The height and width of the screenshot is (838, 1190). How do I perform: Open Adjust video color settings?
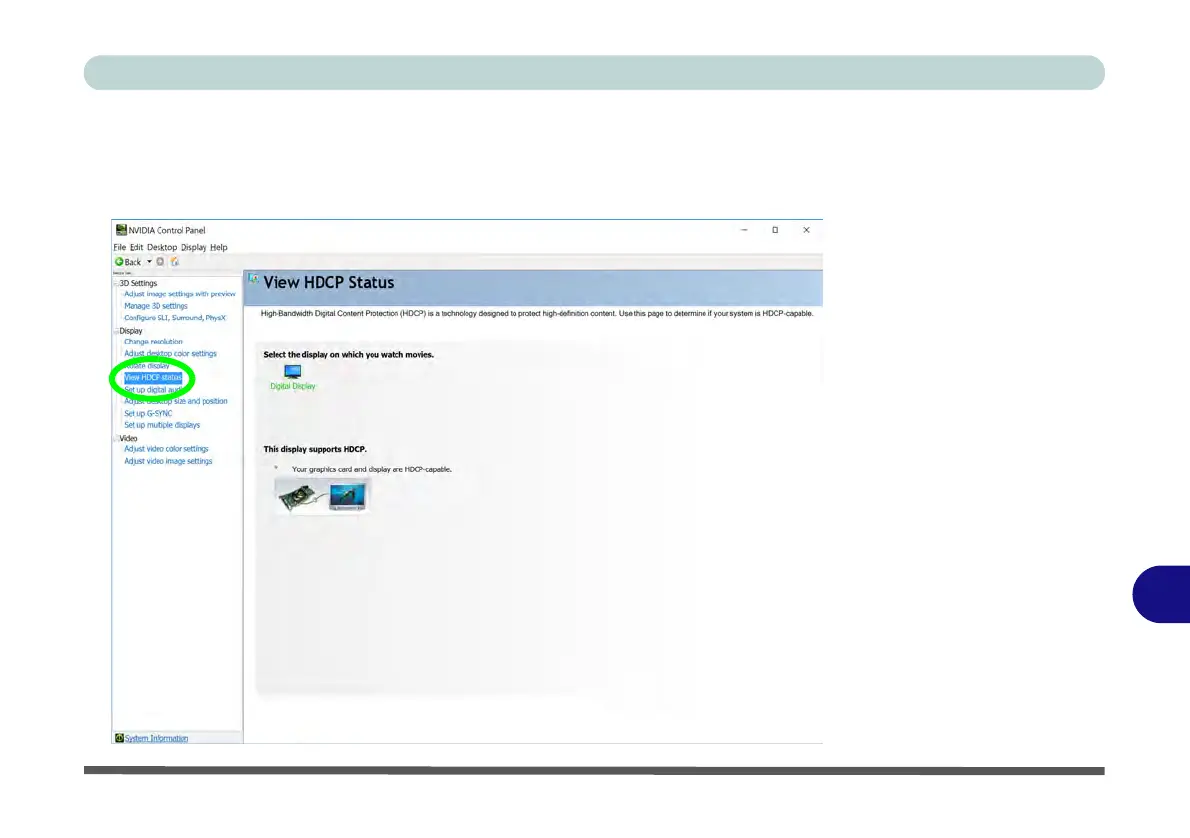pyautogui.click(x=166, y=449)
